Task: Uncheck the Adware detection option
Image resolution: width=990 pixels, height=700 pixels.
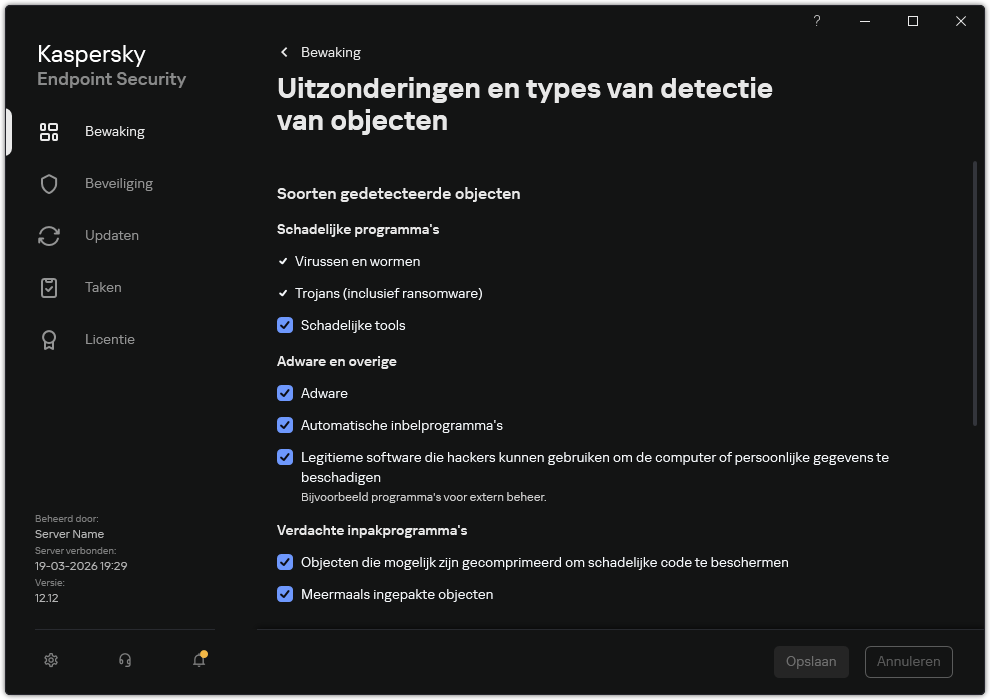Action: point(285,393)
